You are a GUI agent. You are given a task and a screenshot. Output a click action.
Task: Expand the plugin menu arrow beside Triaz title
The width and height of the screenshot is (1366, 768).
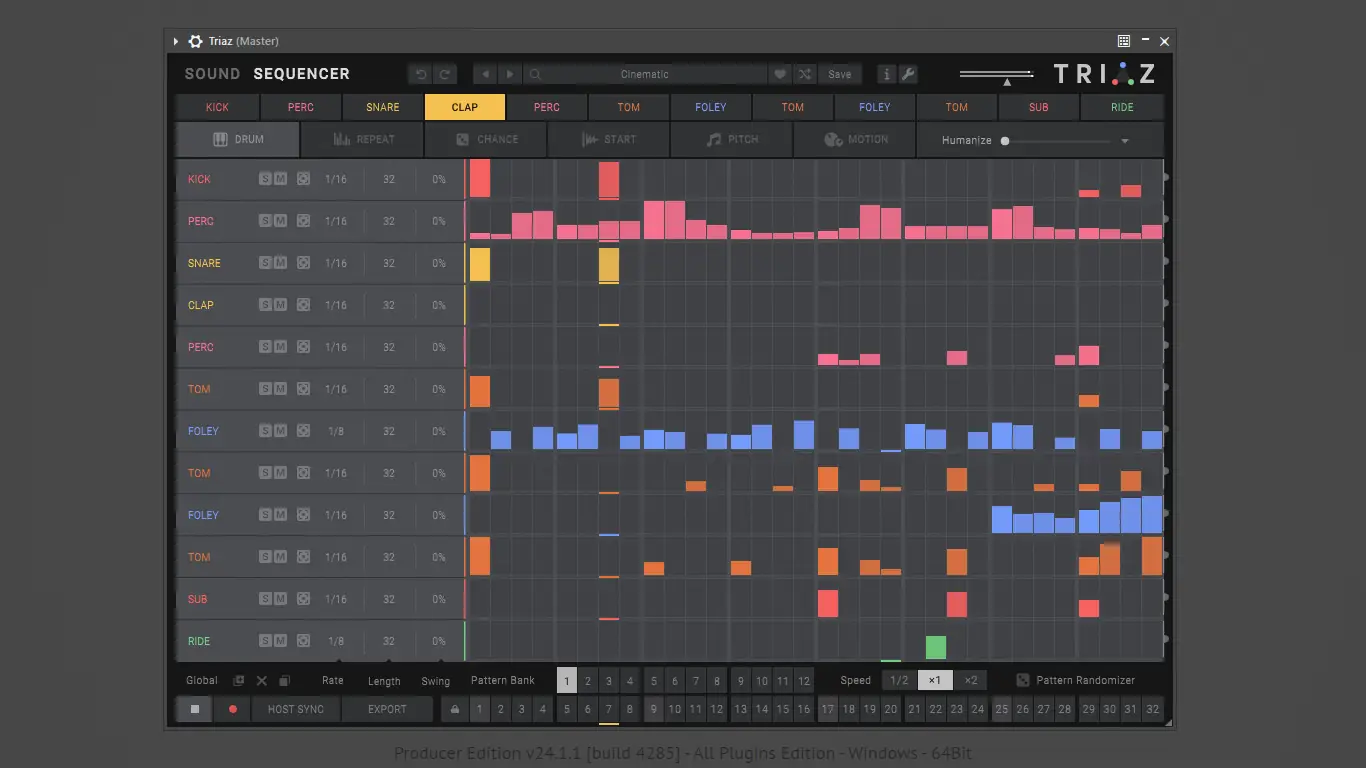pos(176,41)
